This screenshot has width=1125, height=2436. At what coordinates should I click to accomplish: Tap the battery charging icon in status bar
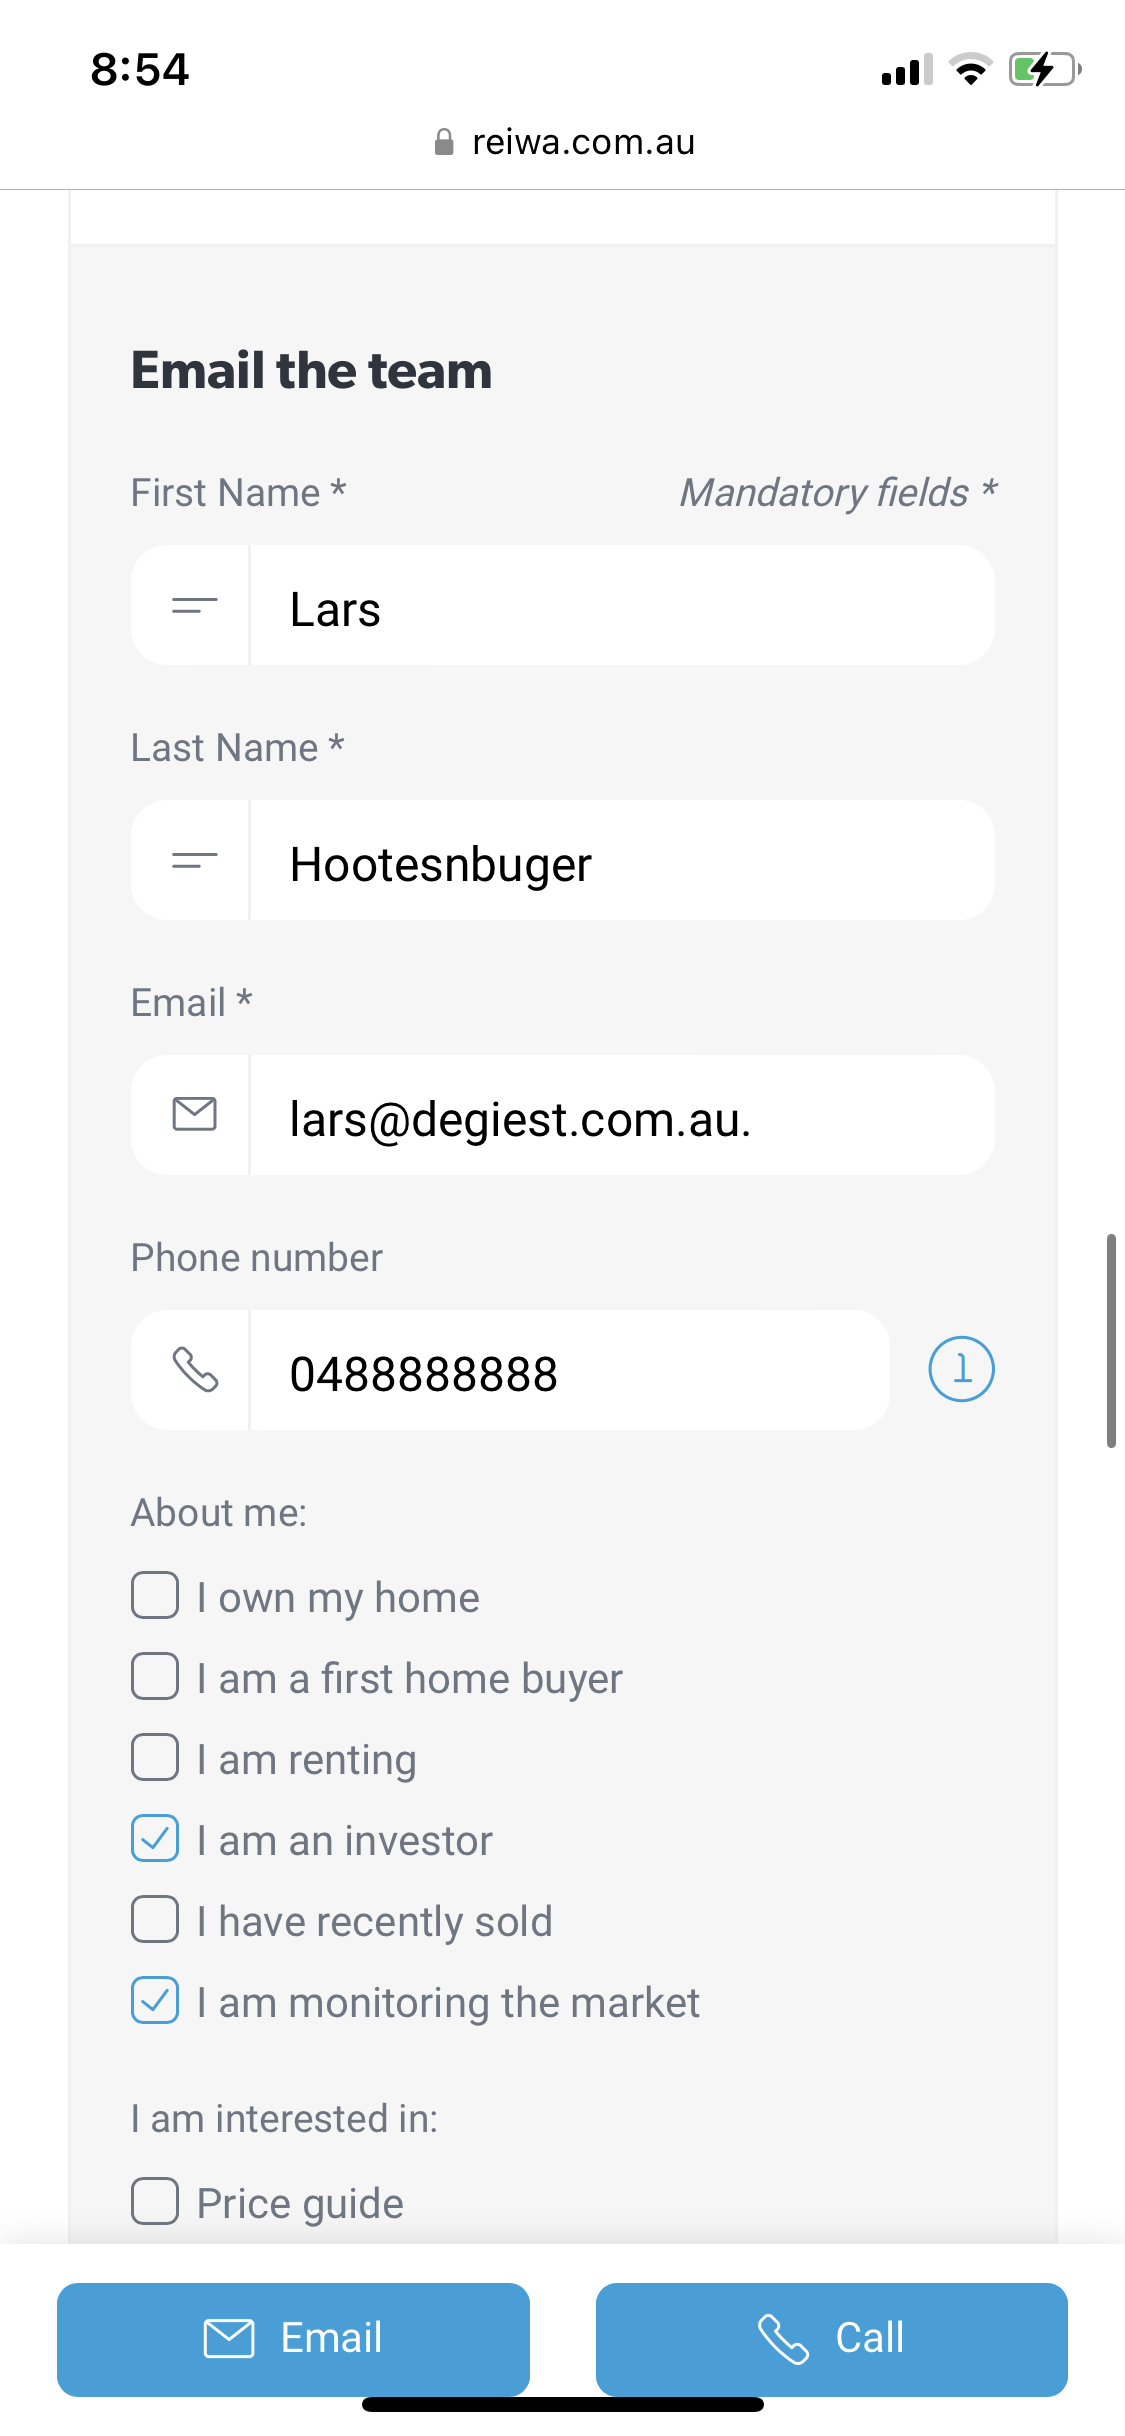coord(1045,70)
